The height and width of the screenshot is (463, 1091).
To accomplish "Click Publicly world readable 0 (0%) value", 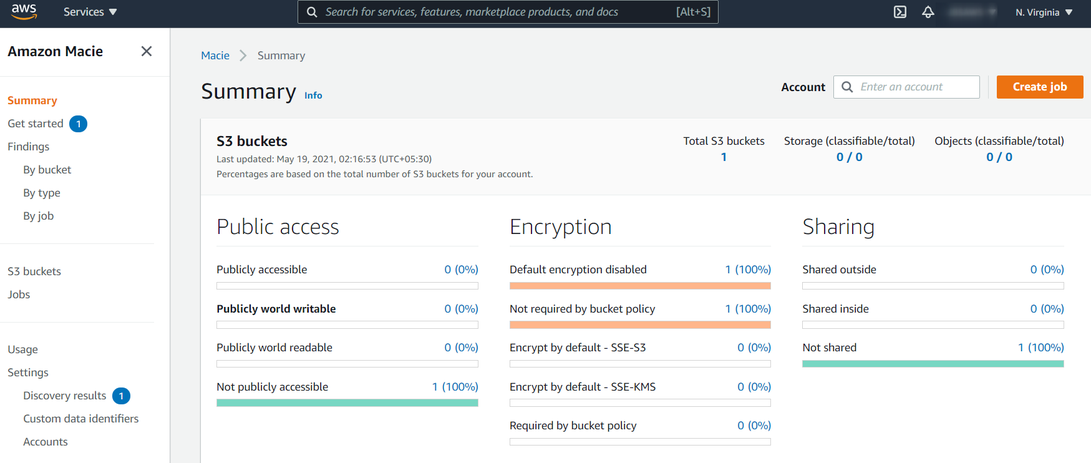I will 461,347.
